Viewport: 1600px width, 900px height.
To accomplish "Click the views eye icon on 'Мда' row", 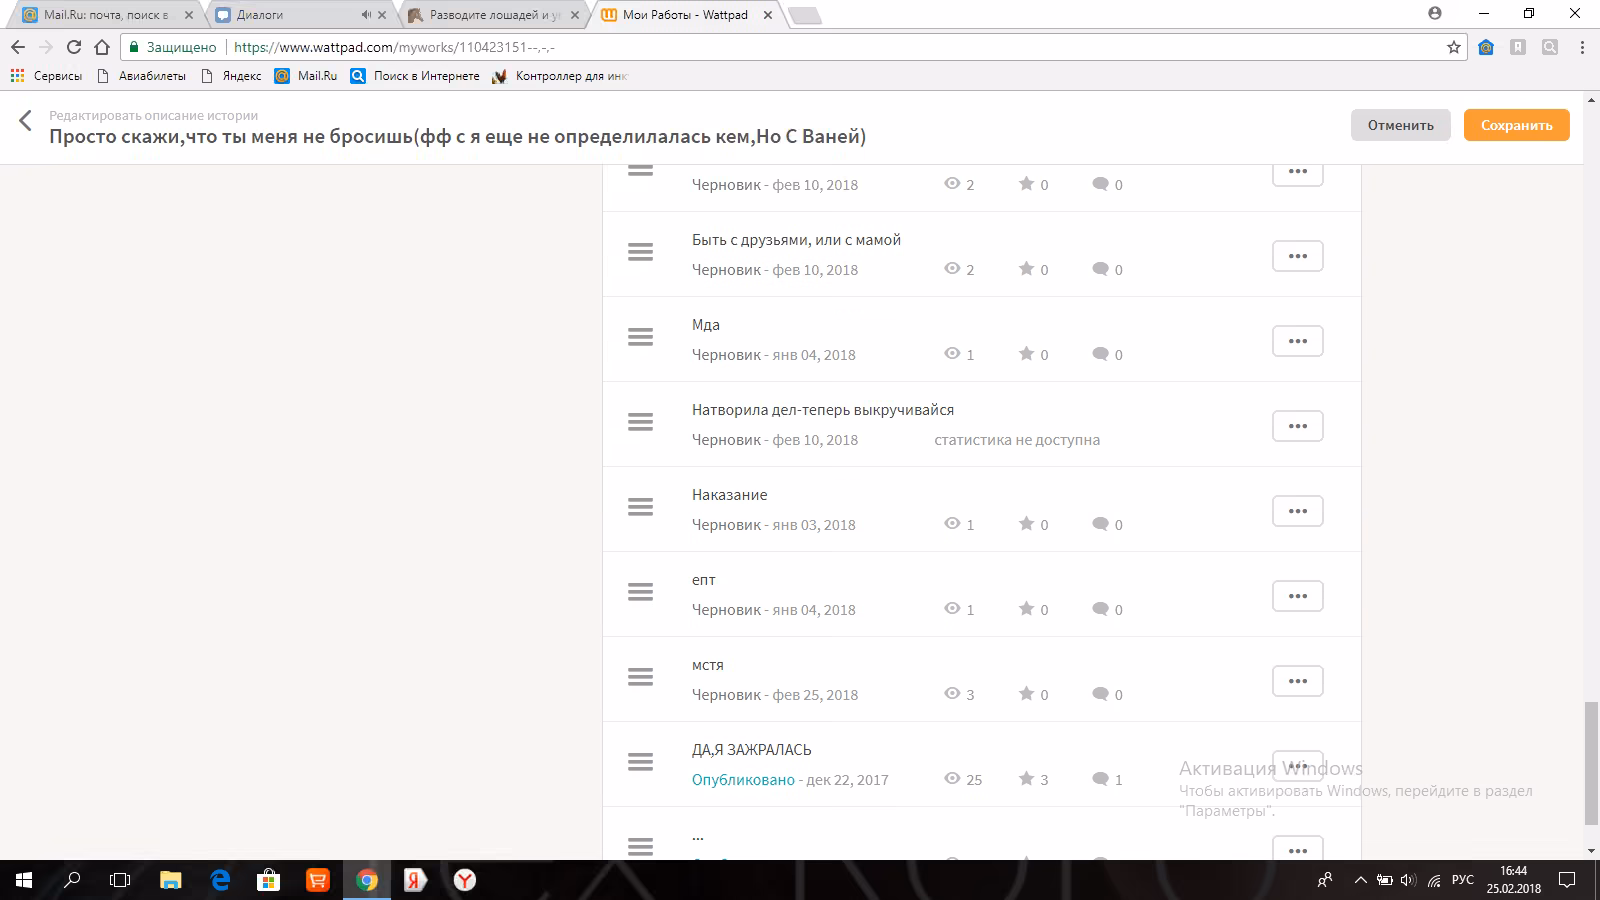I will [x=952, y=353].
